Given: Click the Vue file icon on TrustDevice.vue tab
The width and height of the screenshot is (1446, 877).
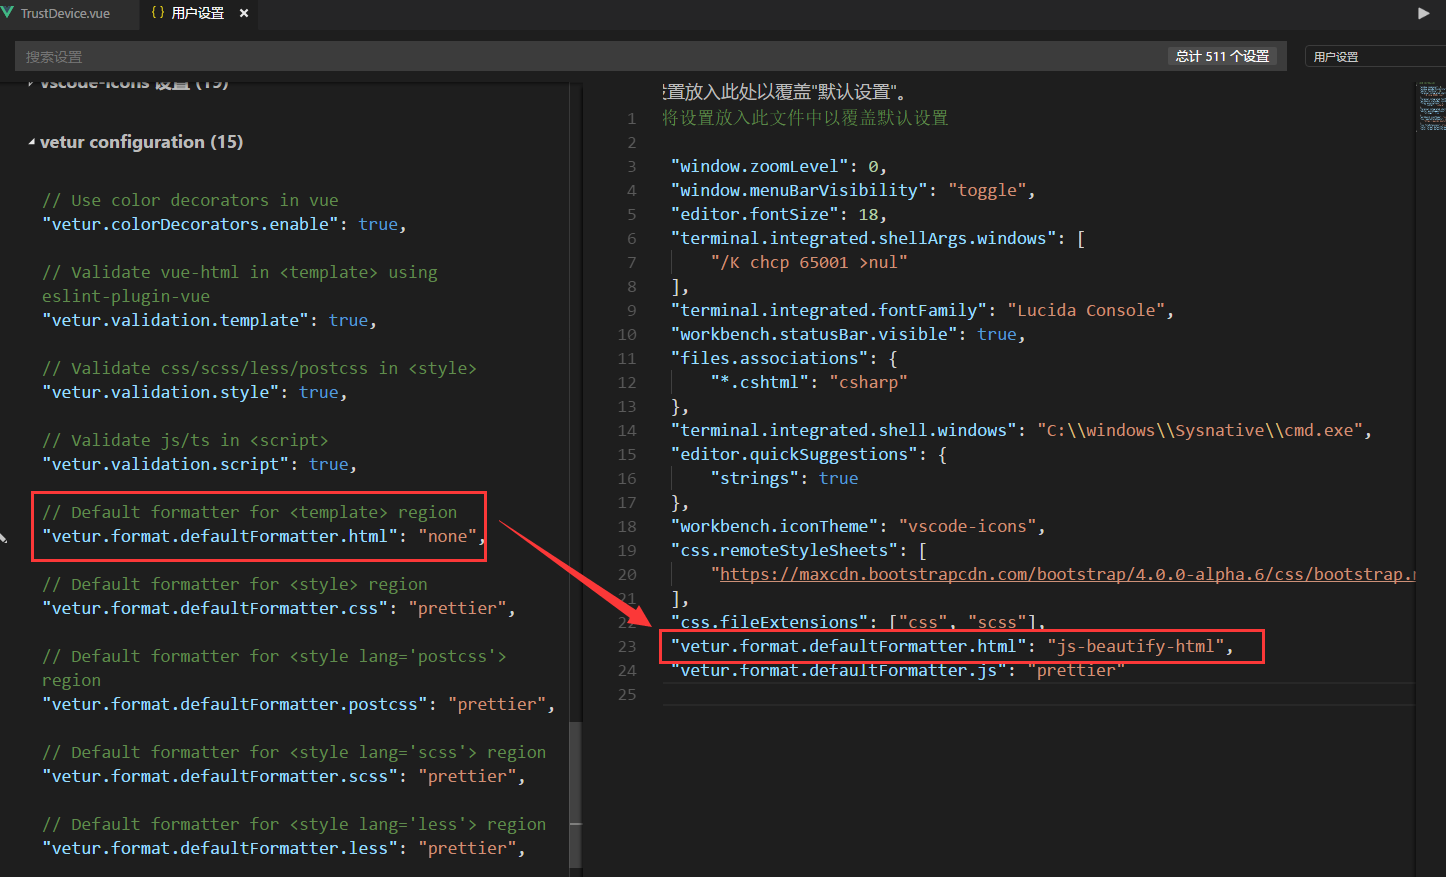Looking at the screenshot, I should point(8,13).
